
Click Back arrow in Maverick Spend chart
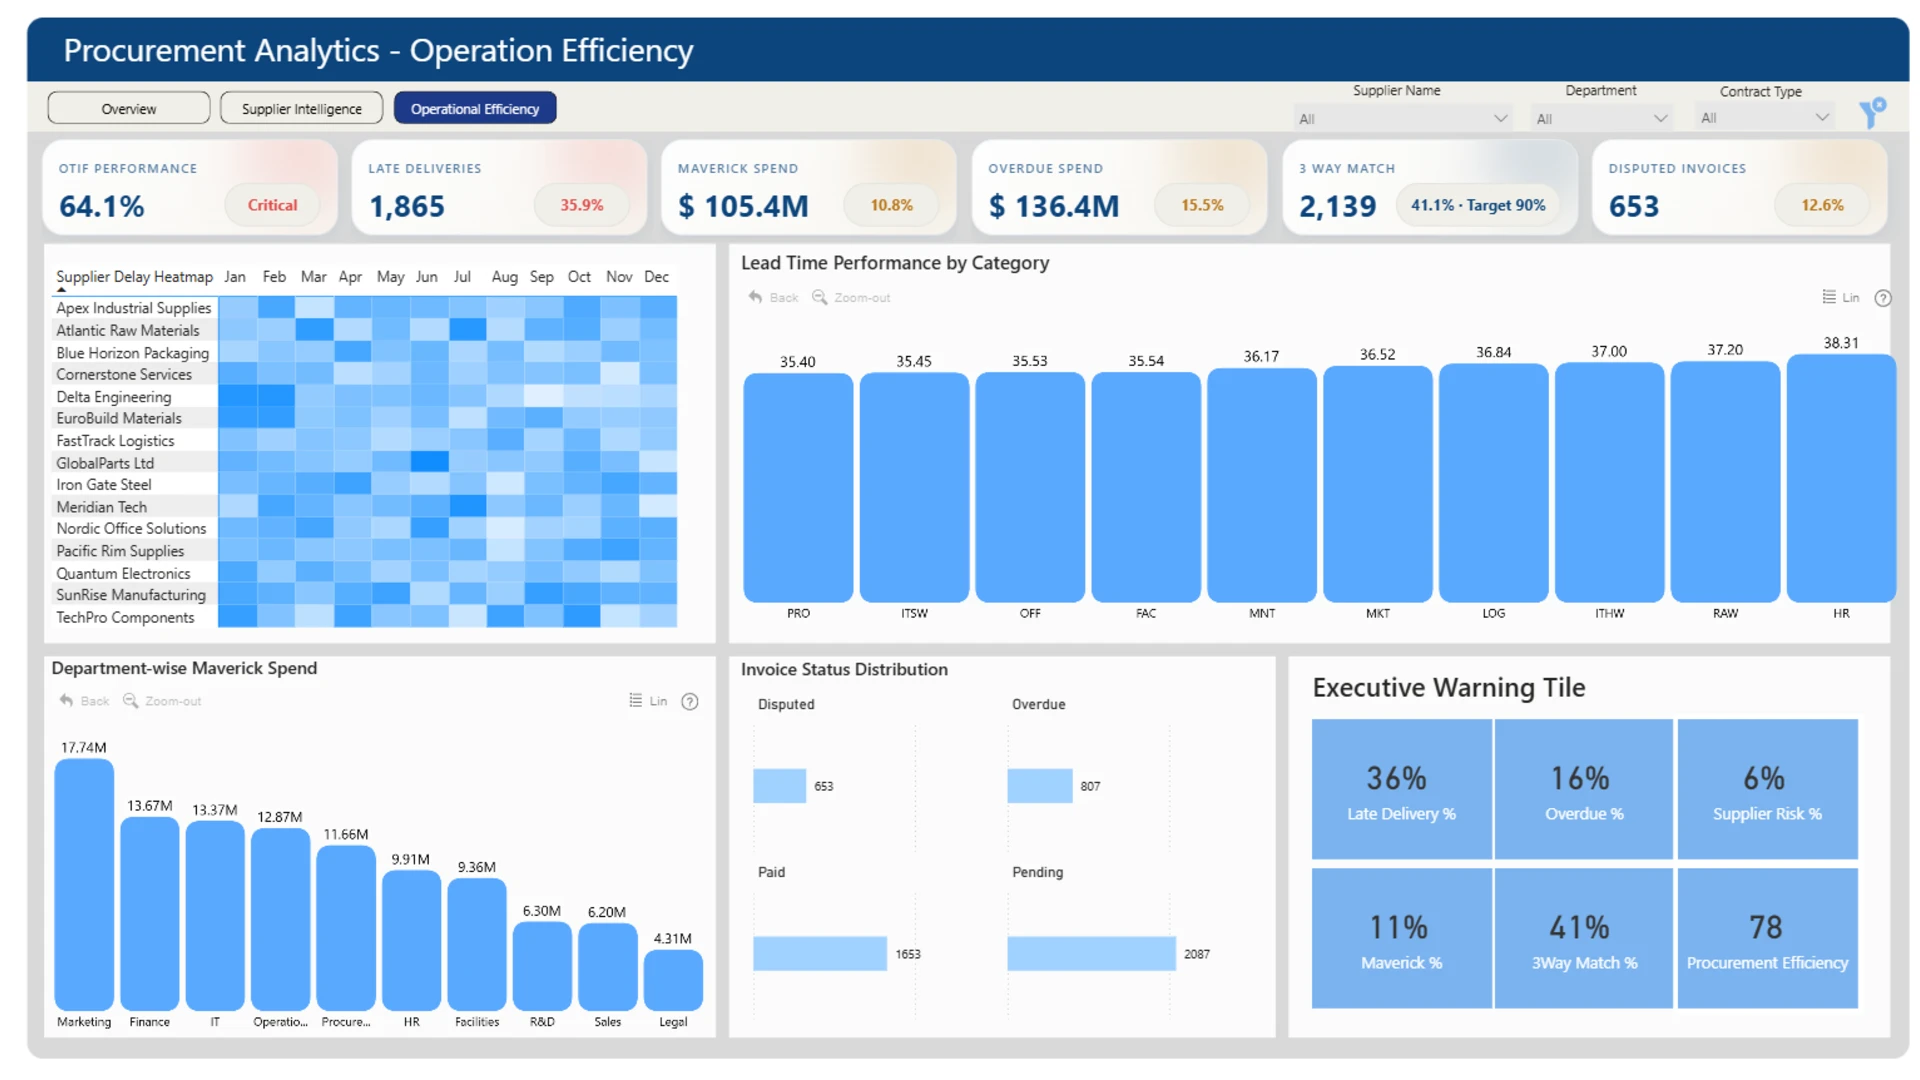click(66, 701)
